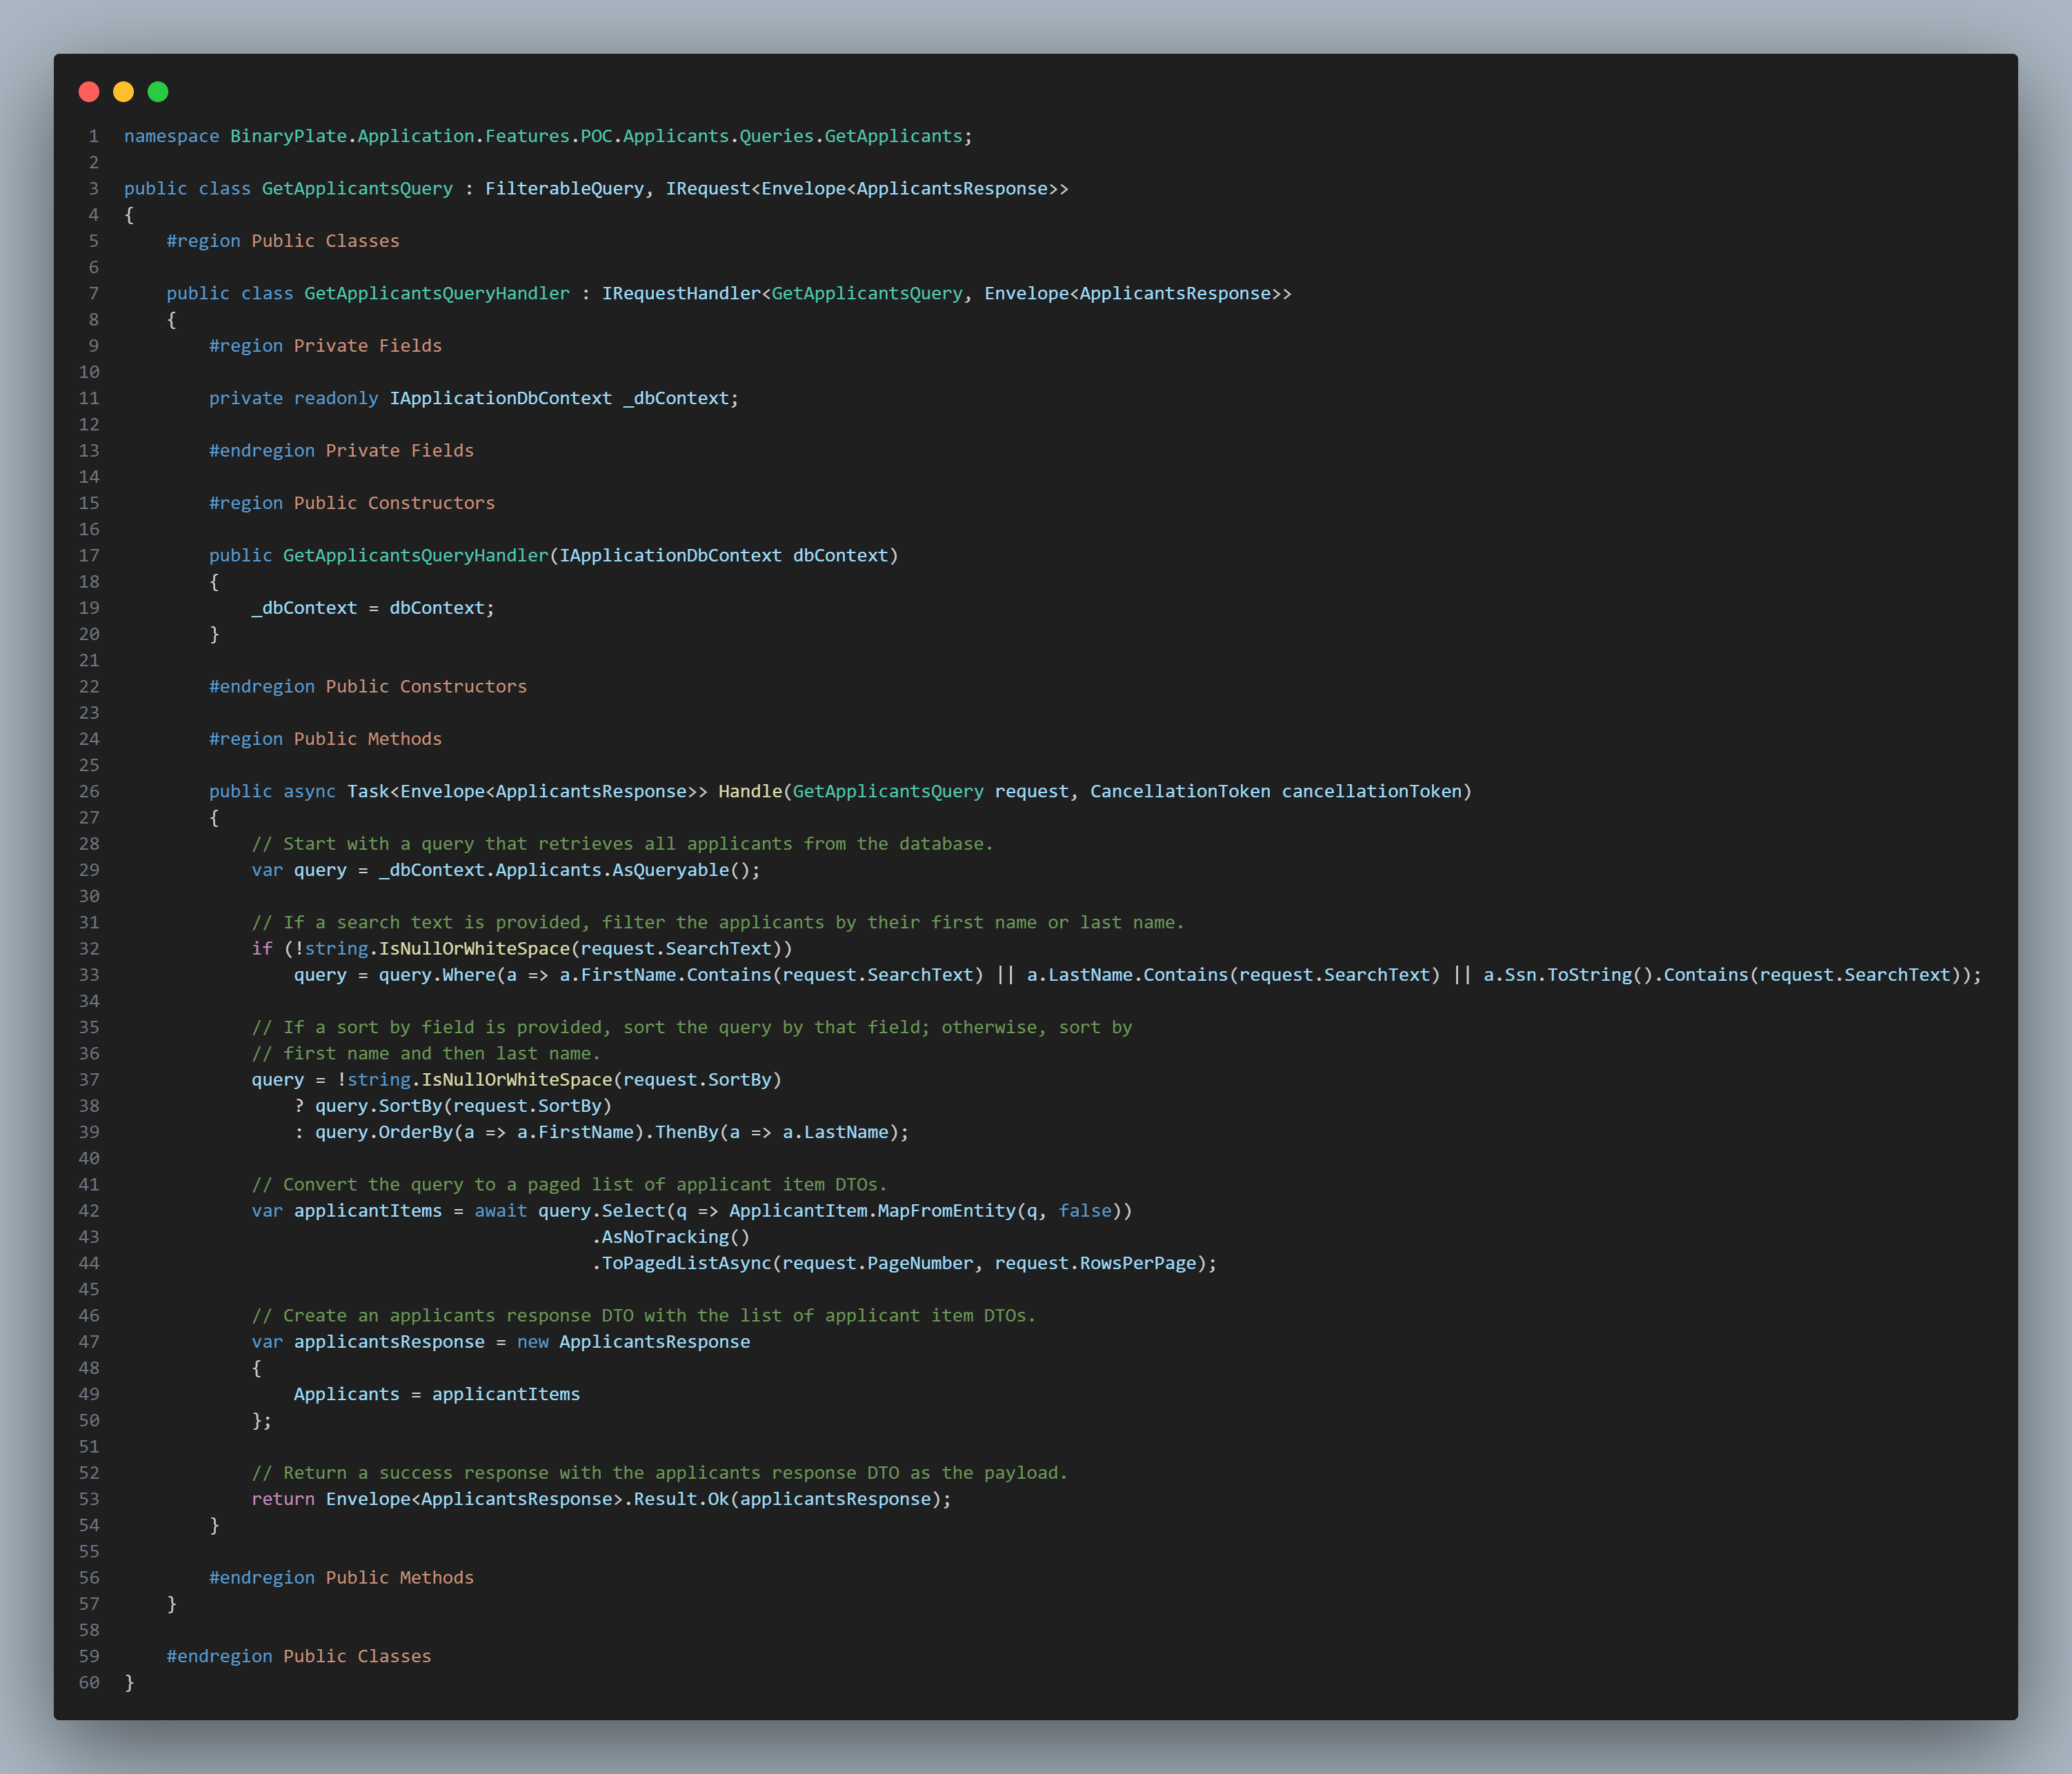Click 'a.LastName.Contains' on line 33

(x=1127, y=975)
